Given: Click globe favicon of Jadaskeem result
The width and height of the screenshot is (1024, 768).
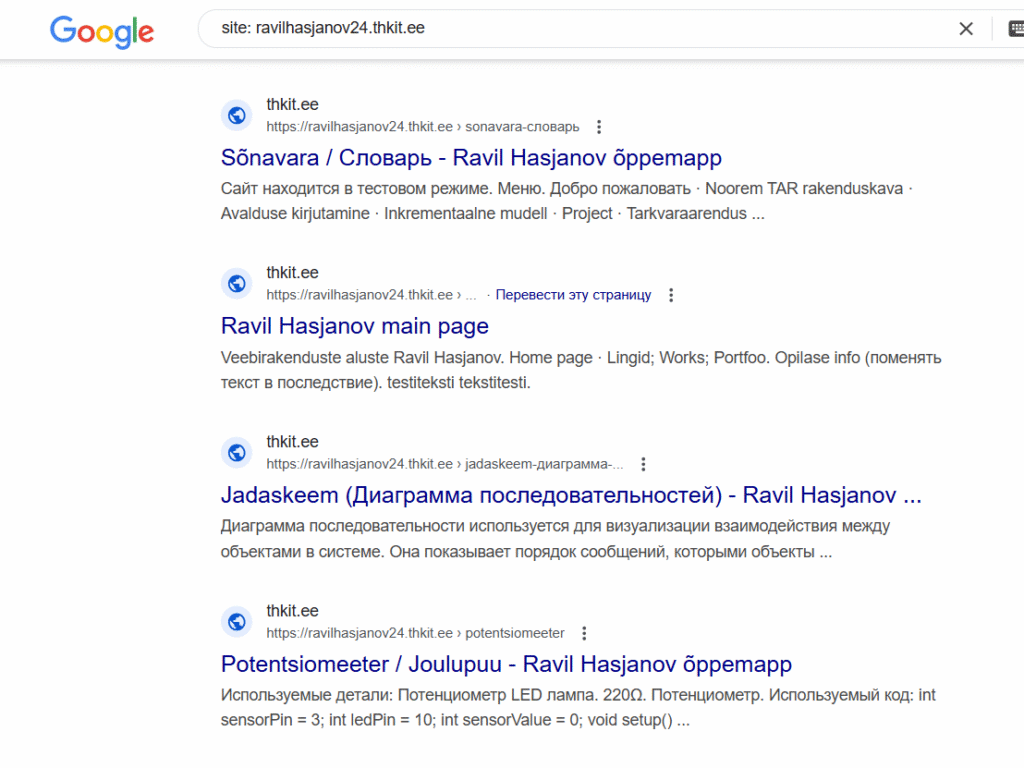Looking at the screenshot, I should 237,453.
